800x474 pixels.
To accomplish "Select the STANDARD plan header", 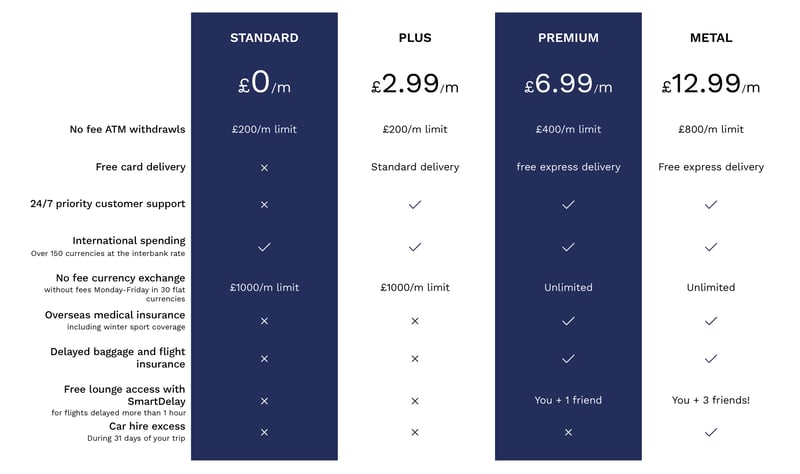I will pos(264,38).
